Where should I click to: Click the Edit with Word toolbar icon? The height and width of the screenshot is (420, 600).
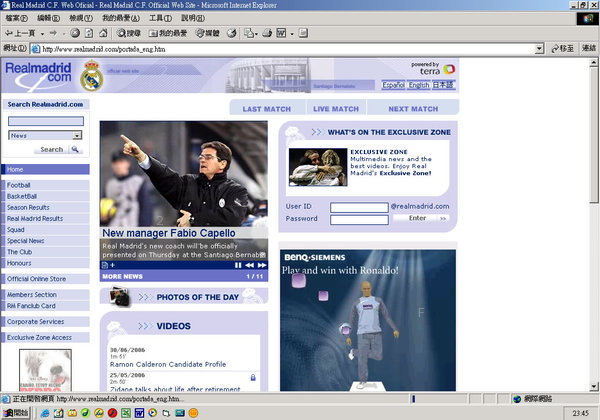click(x=281, y=33)
